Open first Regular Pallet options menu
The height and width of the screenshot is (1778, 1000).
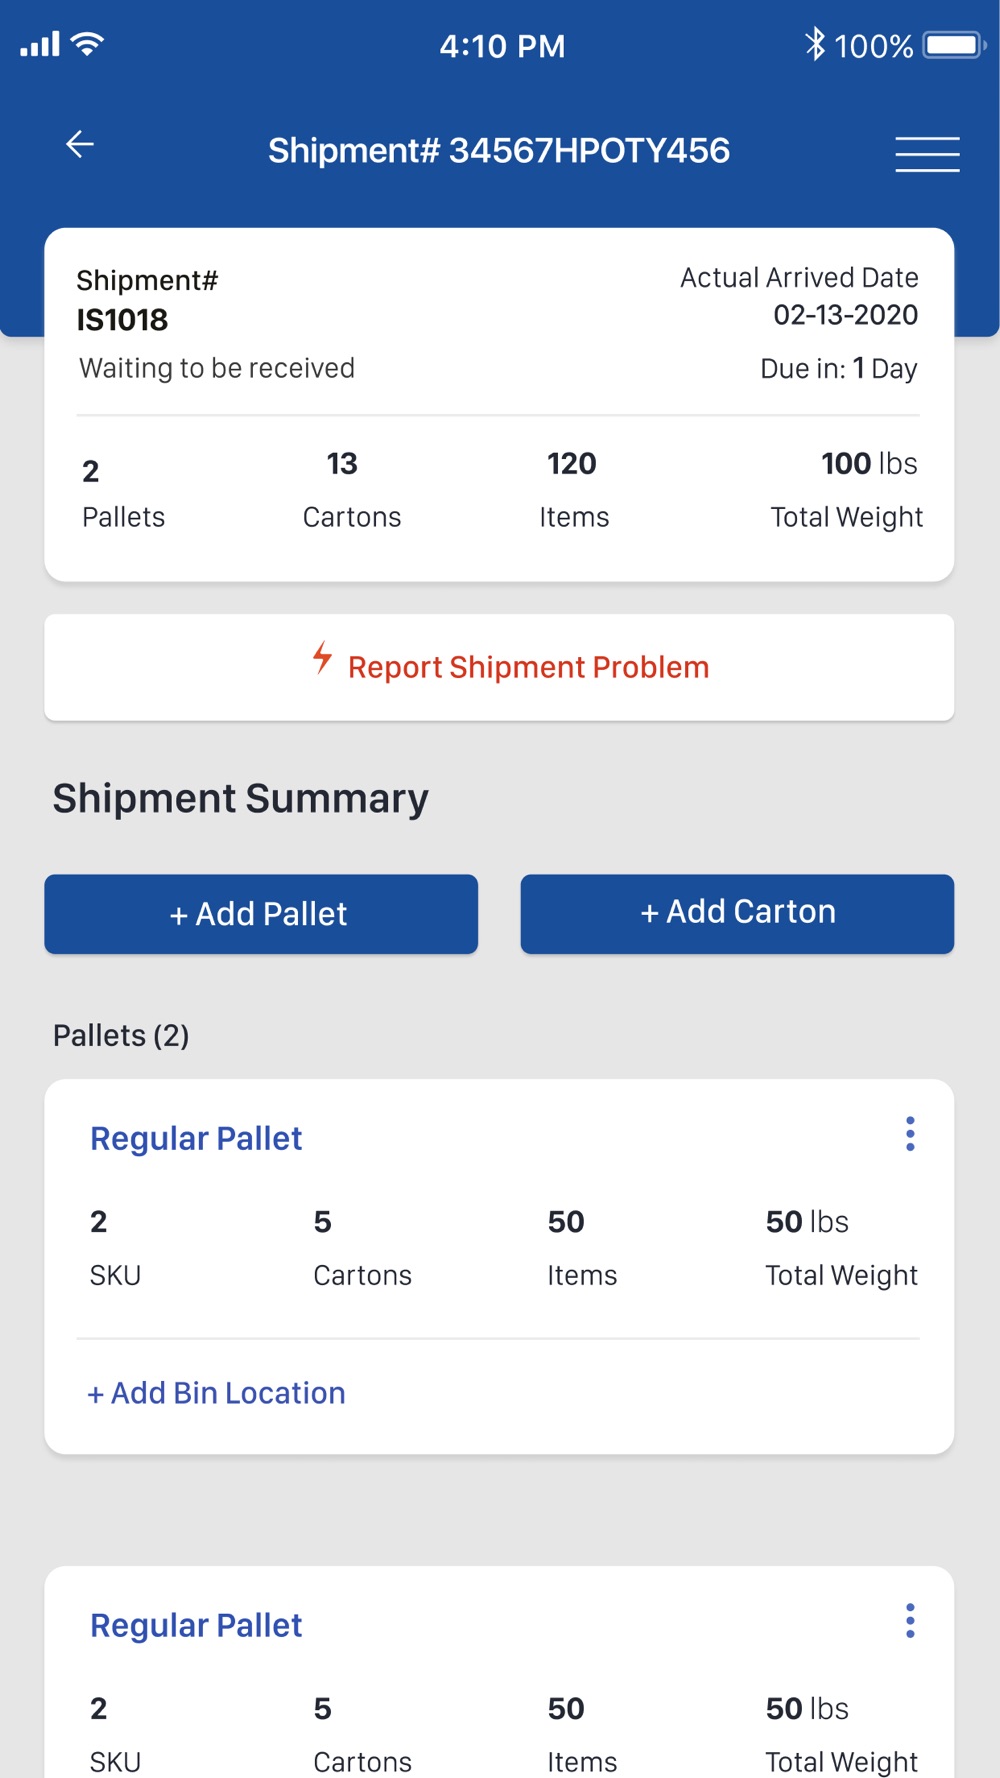point(910,1134)
